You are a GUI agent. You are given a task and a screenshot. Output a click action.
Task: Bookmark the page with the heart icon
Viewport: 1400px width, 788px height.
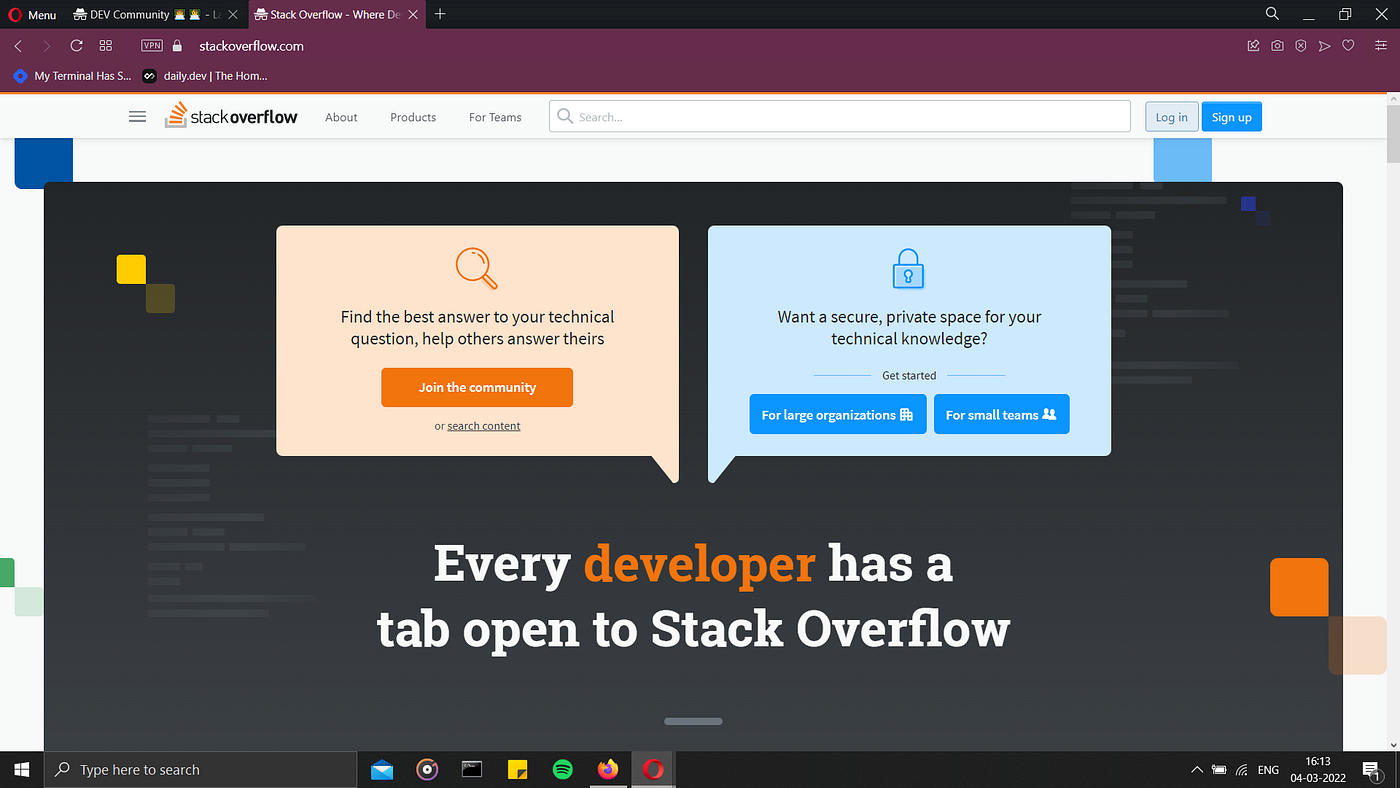1348,46
